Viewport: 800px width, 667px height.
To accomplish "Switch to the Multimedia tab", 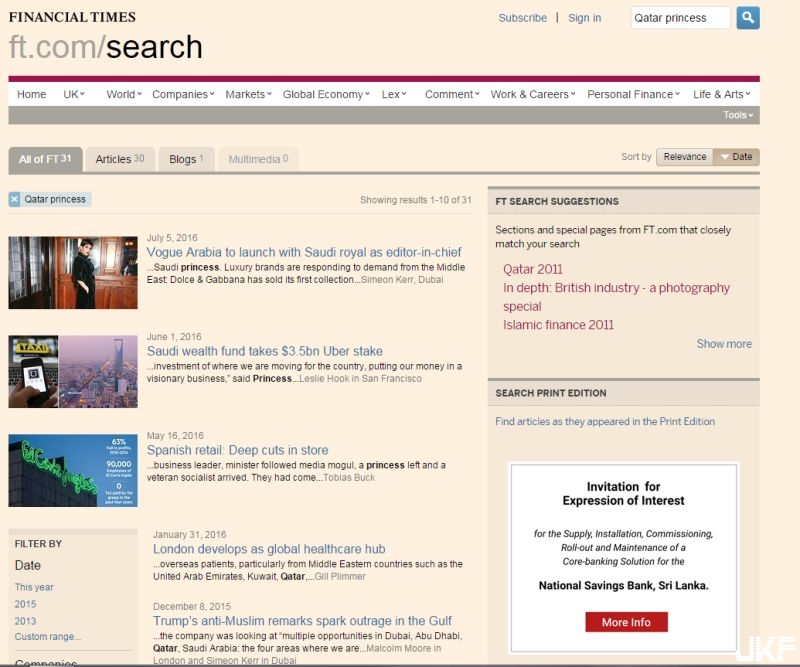I will pyautogui.click(x=258, y=159).
